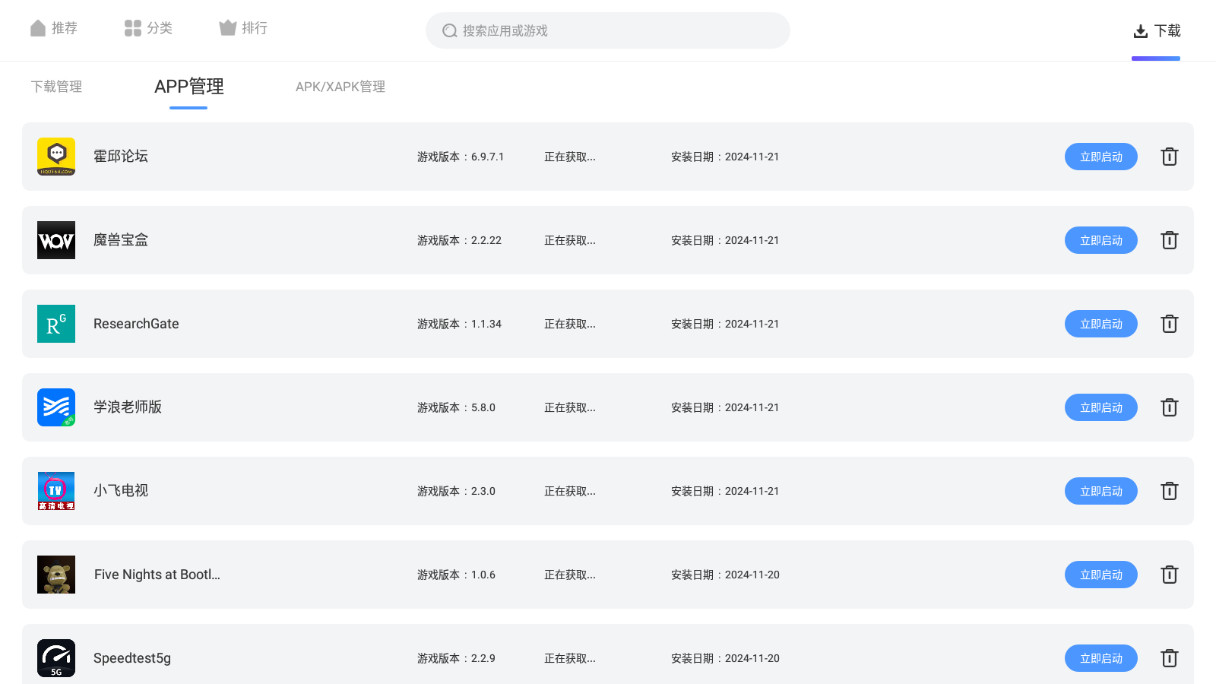Click the 学浪老师版 app name

pos(128,407)
